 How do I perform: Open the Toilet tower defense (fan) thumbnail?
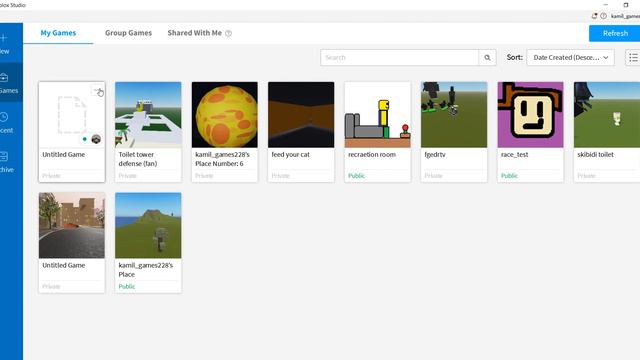pyautogui.click(x=148, y=115)
